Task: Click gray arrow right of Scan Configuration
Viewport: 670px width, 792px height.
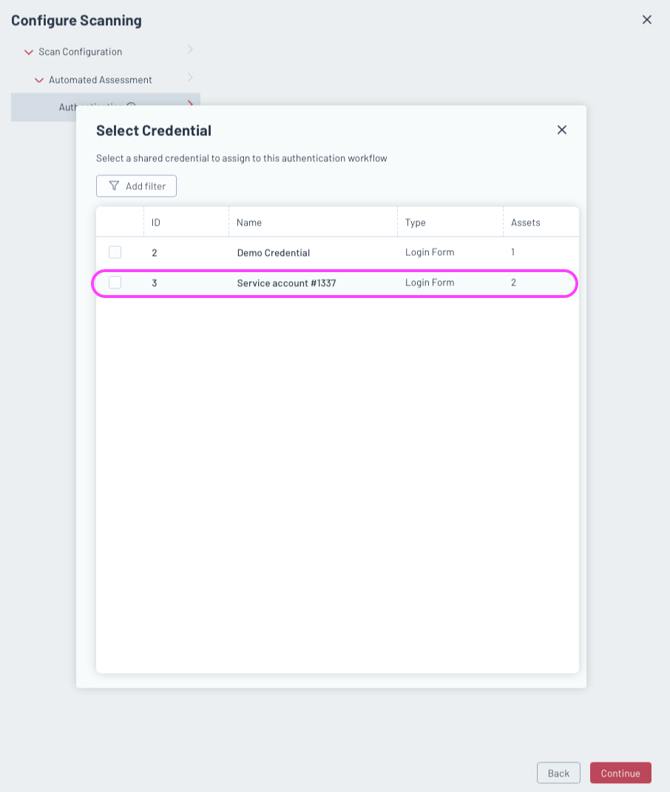Action: click(x=189, y=50)
